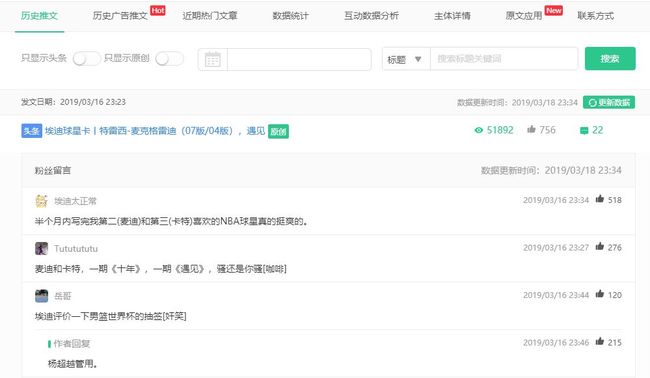Image resolution: width=650 pixels, height=378 pixels.
Task: Click the calendar icon for date picker
Action: pyautogui.click(x=213, y=59)
